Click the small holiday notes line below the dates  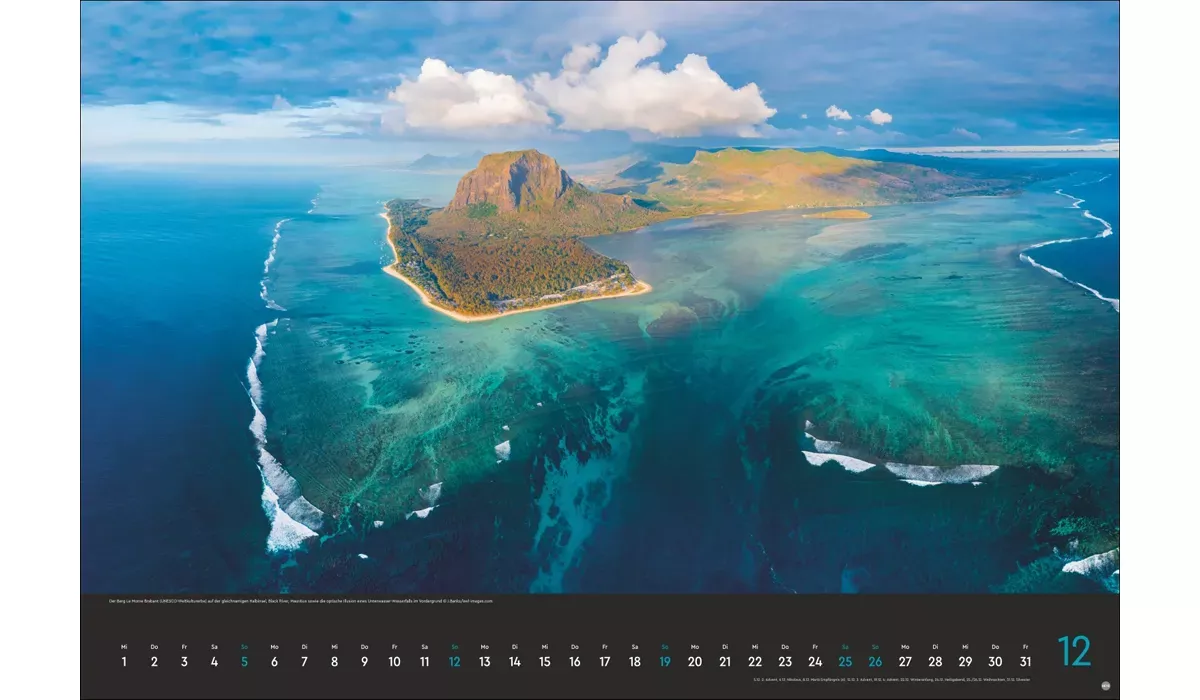(x=892, y=679)
